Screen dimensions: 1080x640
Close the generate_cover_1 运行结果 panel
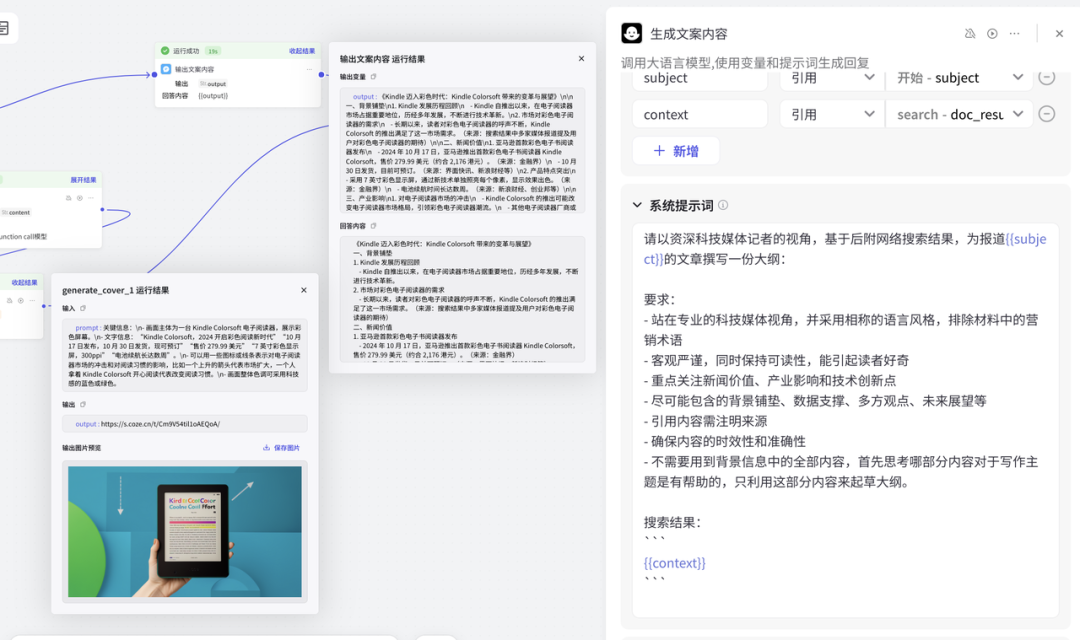304,290
